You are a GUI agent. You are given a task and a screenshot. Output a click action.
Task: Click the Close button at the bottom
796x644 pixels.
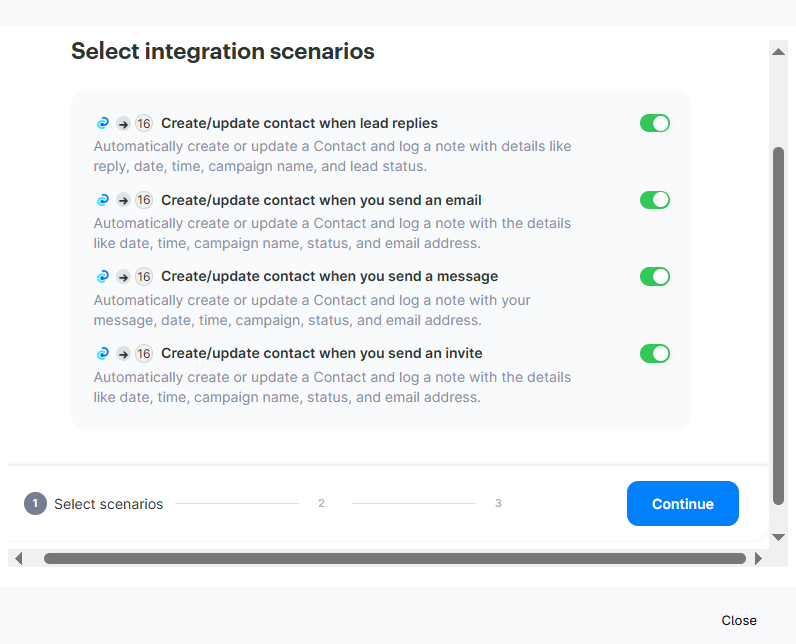pos(739,620)
